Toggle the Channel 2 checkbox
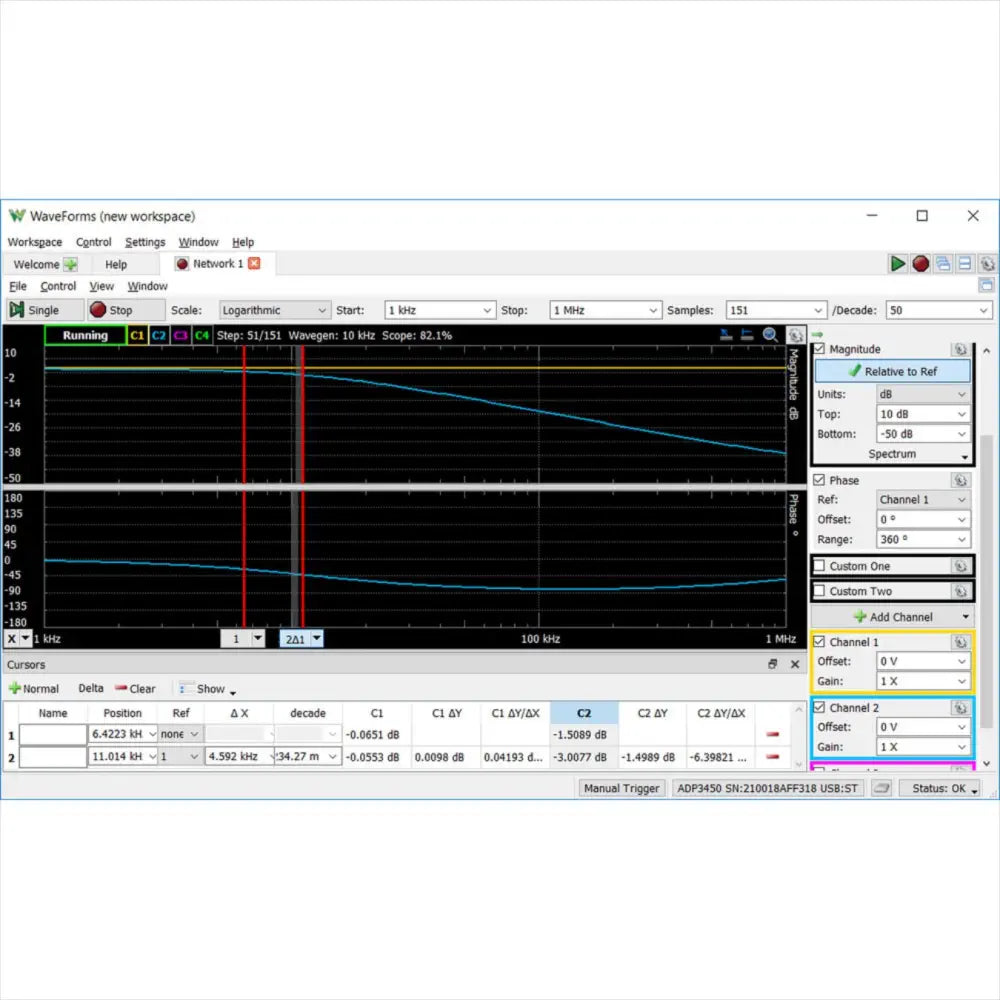This screenshot has height=1000, width=1000. point(820,708)
